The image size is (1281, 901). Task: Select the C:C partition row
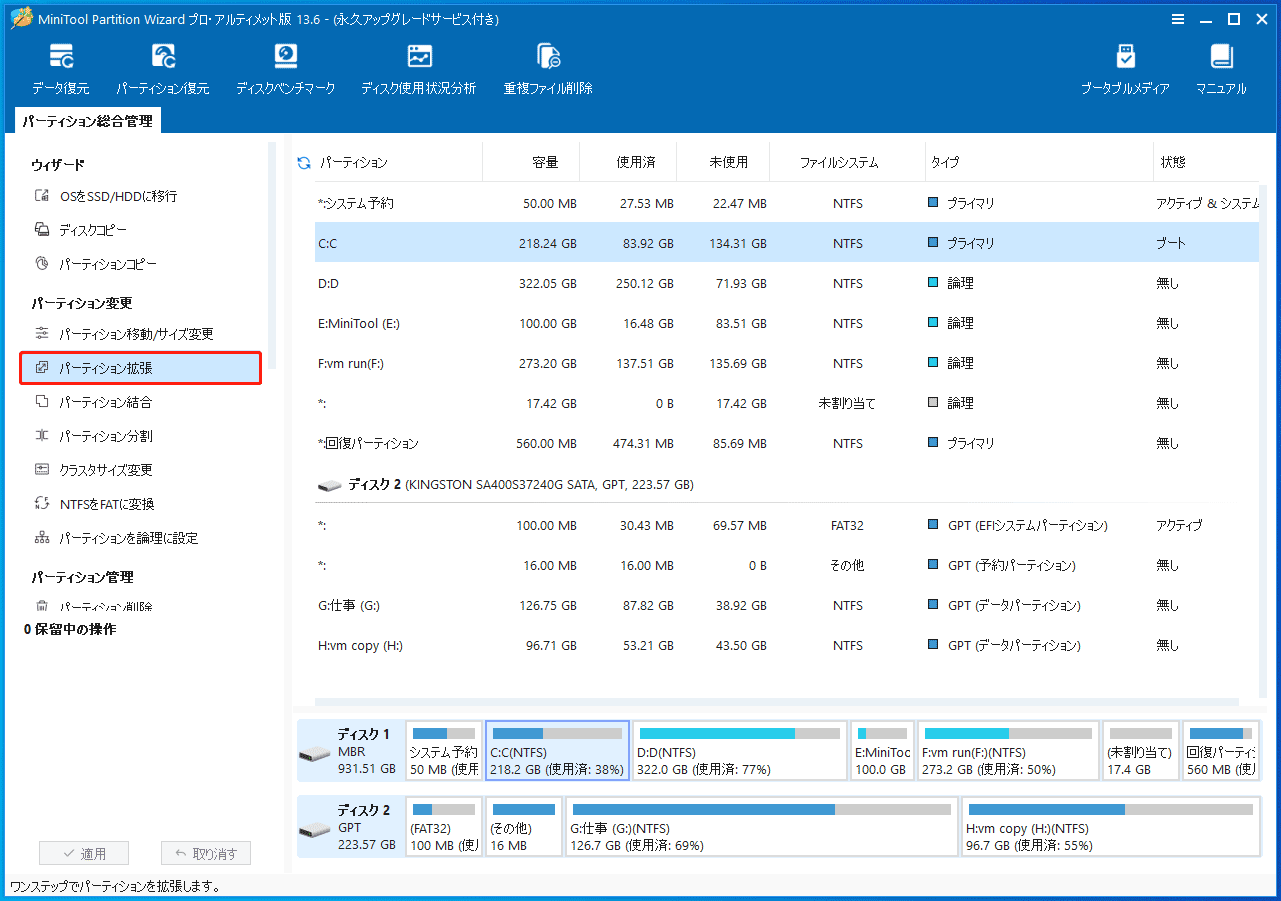(786, 243)
